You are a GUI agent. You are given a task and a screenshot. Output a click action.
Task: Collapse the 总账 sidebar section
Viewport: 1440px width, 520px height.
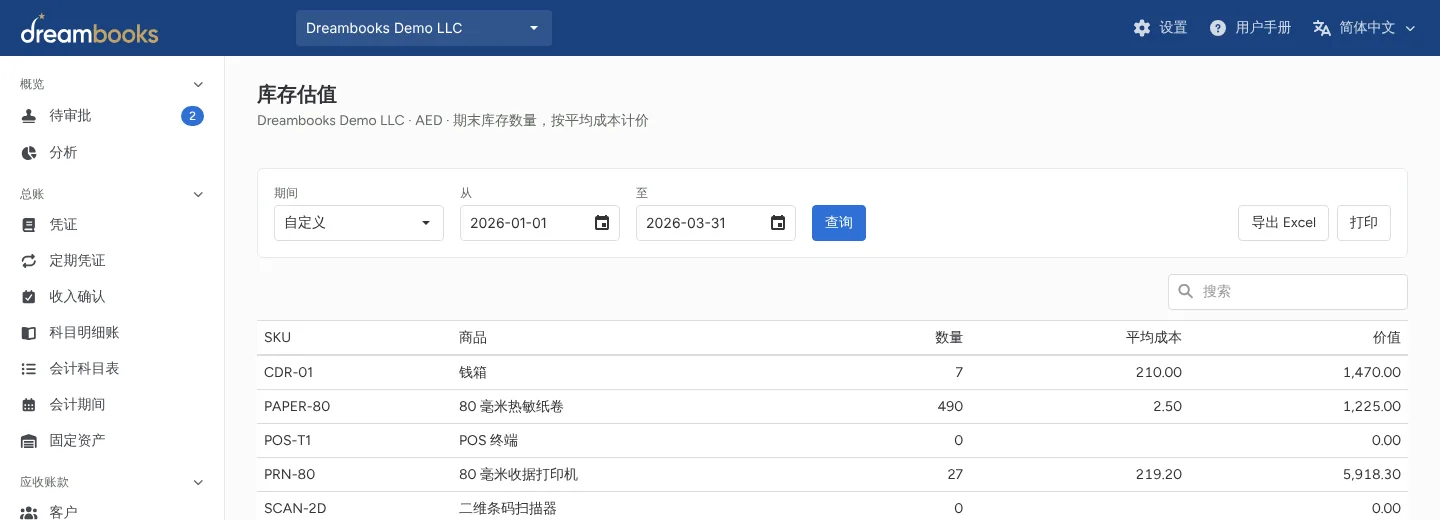(198, 194)
